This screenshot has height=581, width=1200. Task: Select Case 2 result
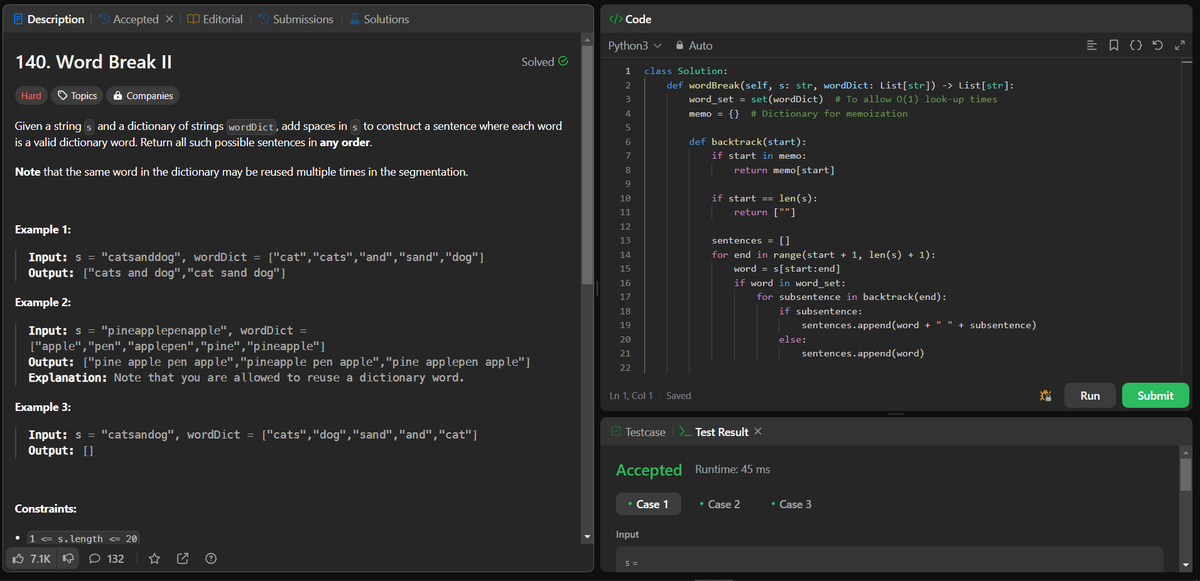[720, 504]
